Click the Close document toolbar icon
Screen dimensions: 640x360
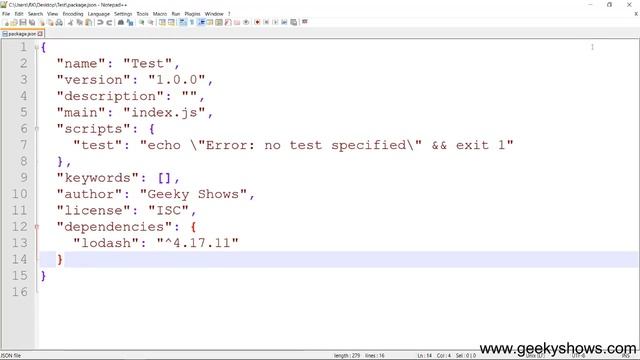[41, 22]
